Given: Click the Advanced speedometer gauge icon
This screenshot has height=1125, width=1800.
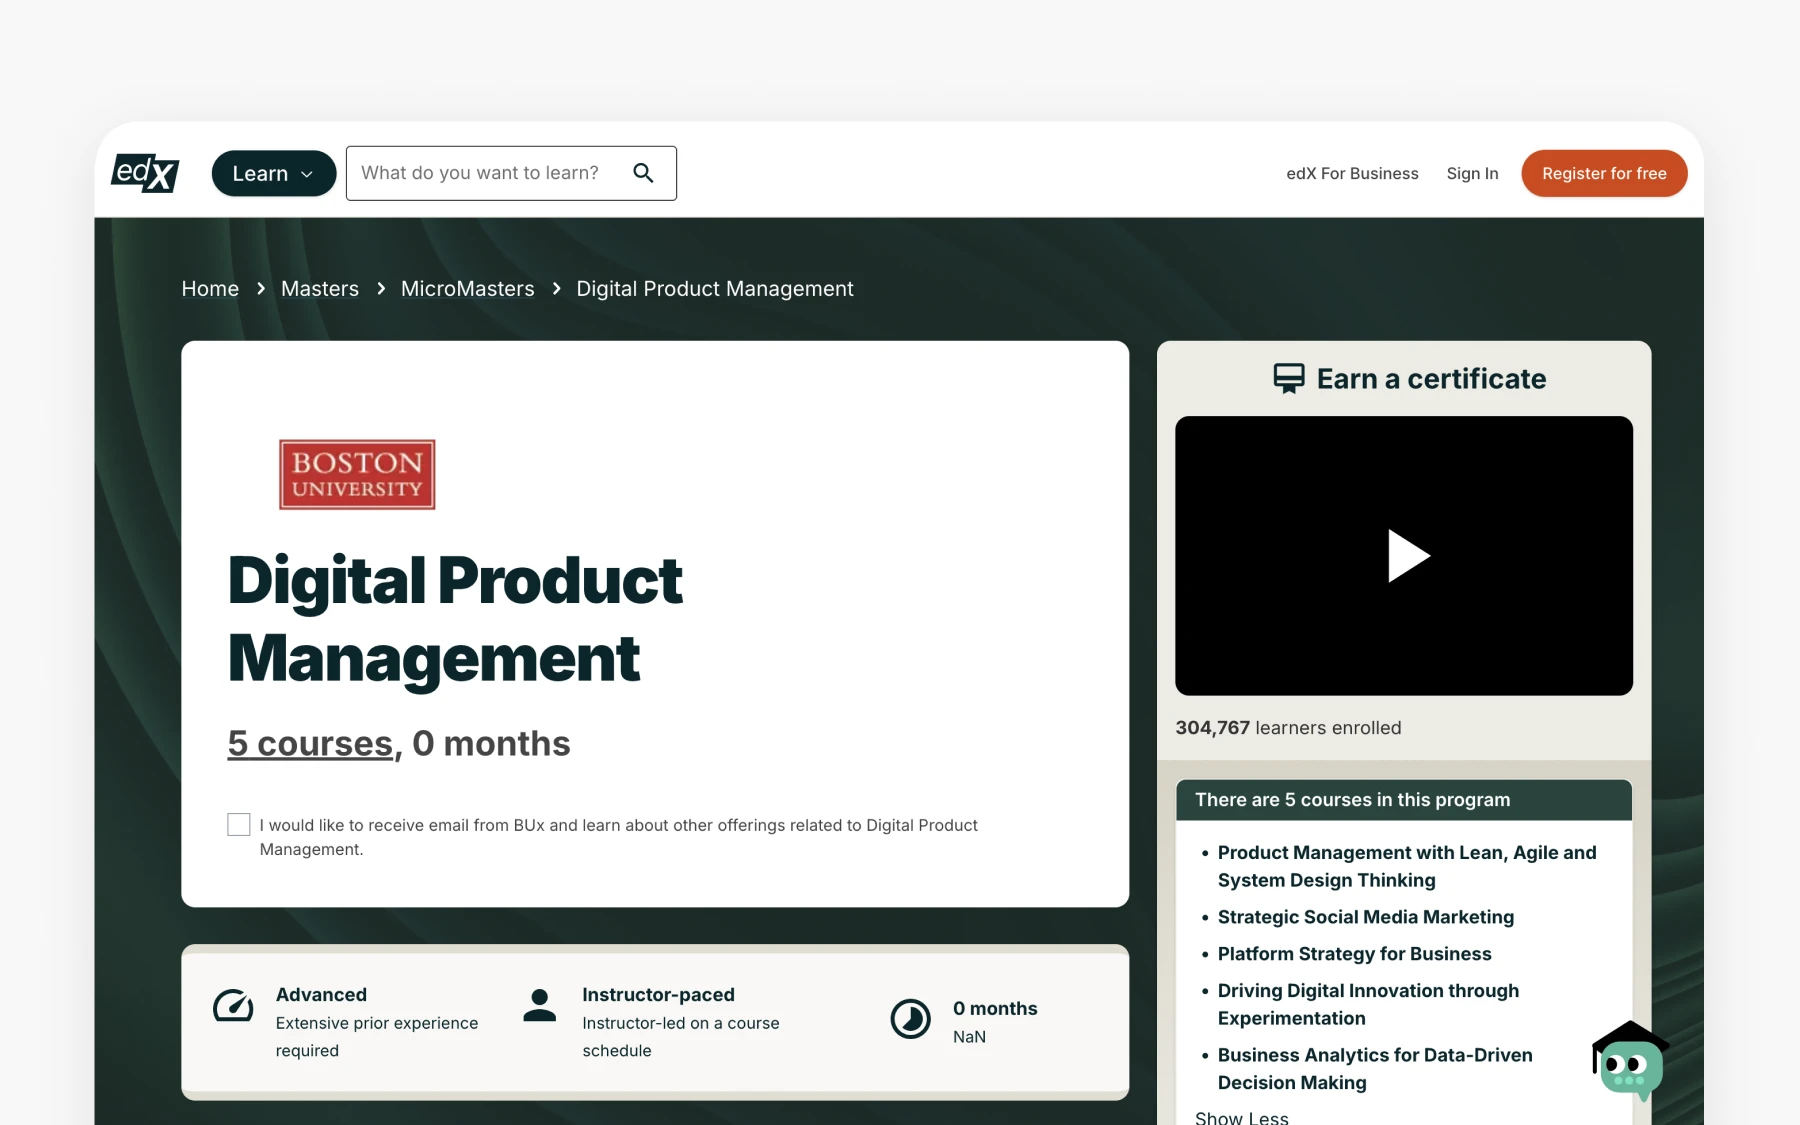Looking at the screenshot, I should point(233,1006).
